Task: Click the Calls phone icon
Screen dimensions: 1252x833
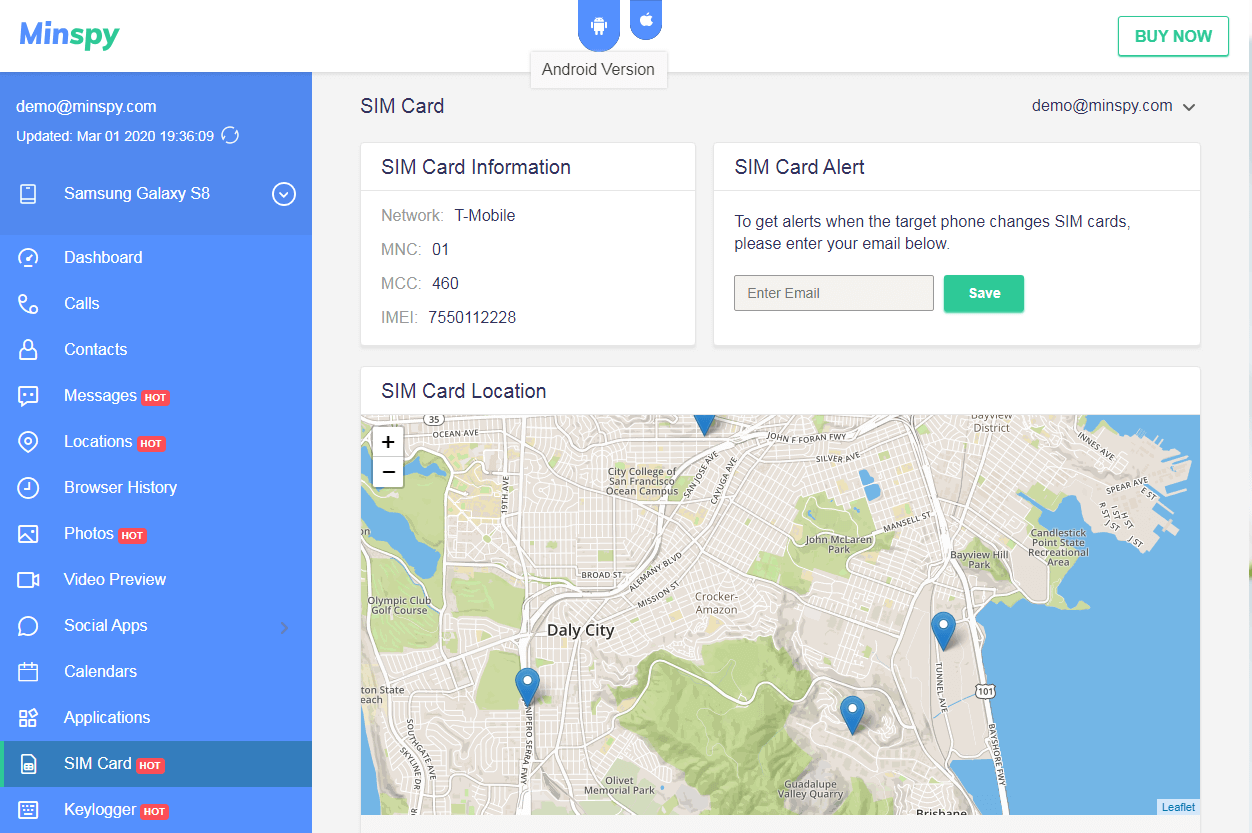Action: (x=28, y=303)
